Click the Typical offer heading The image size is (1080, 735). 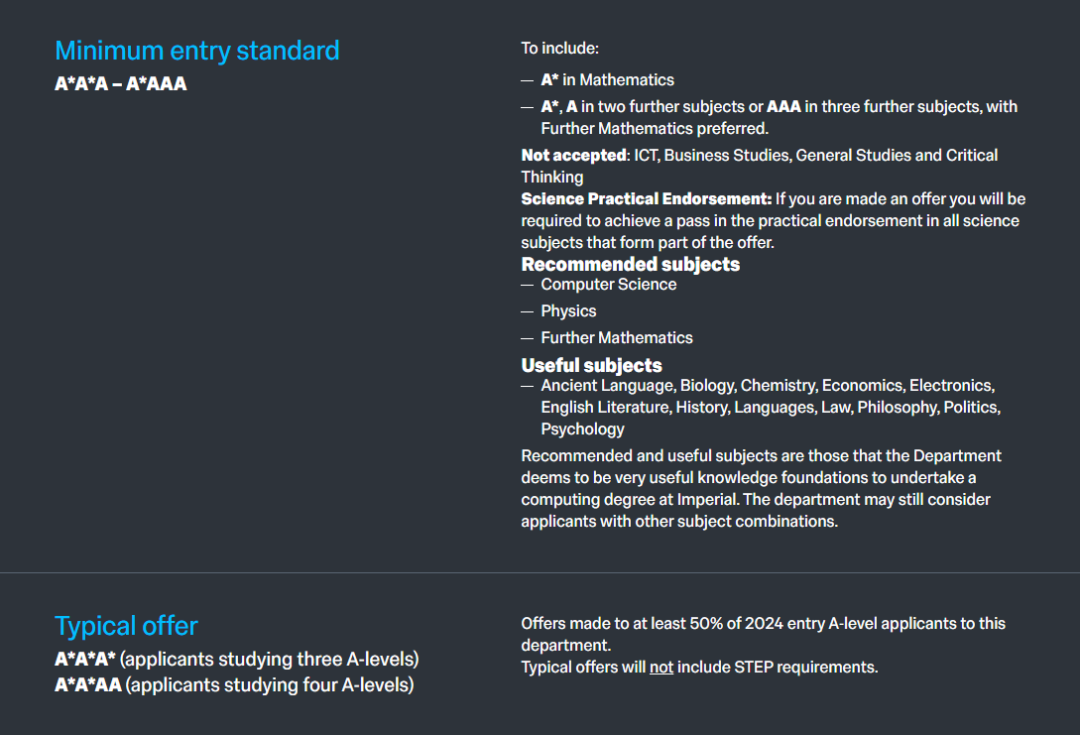click(126, 626)
